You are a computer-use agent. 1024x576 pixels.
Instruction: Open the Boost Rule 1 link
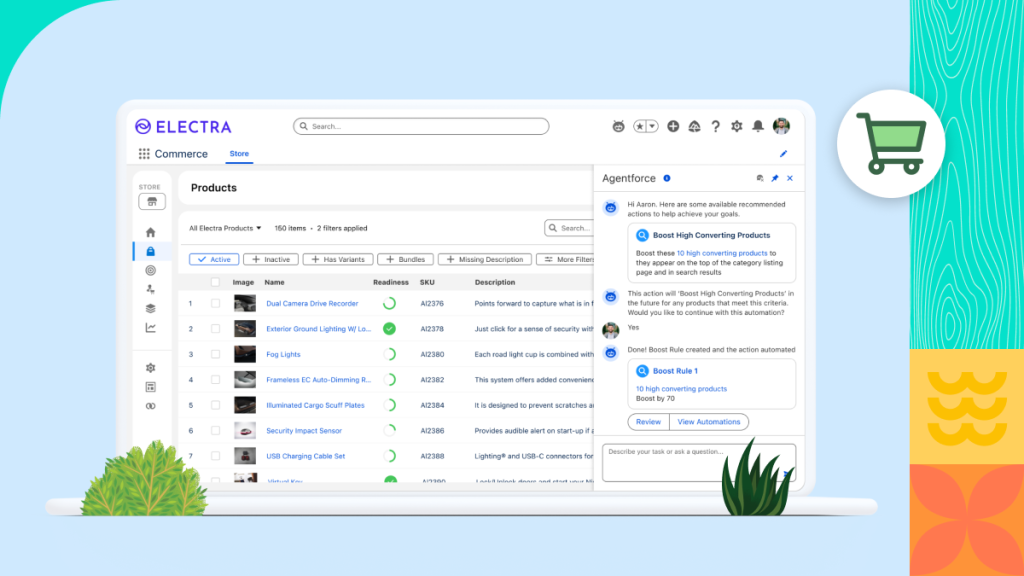675,371
